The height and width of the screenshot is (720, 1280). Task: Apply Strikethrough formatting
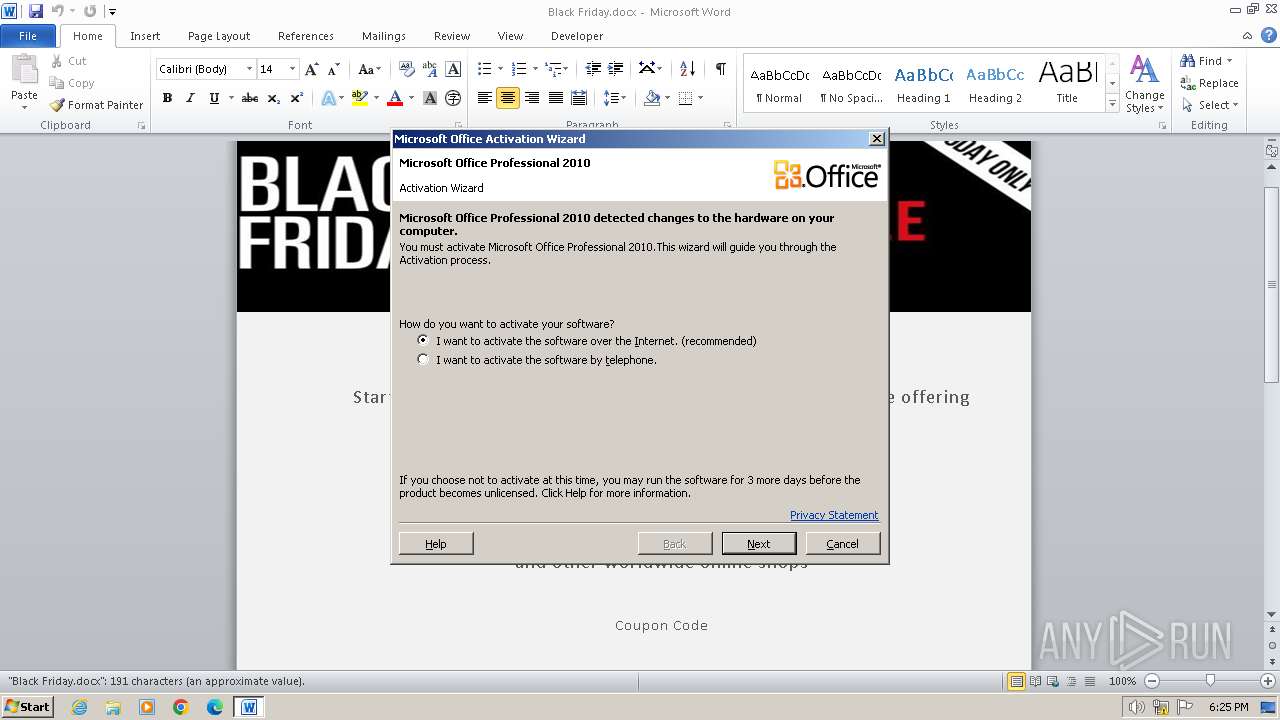click(250, 98)
